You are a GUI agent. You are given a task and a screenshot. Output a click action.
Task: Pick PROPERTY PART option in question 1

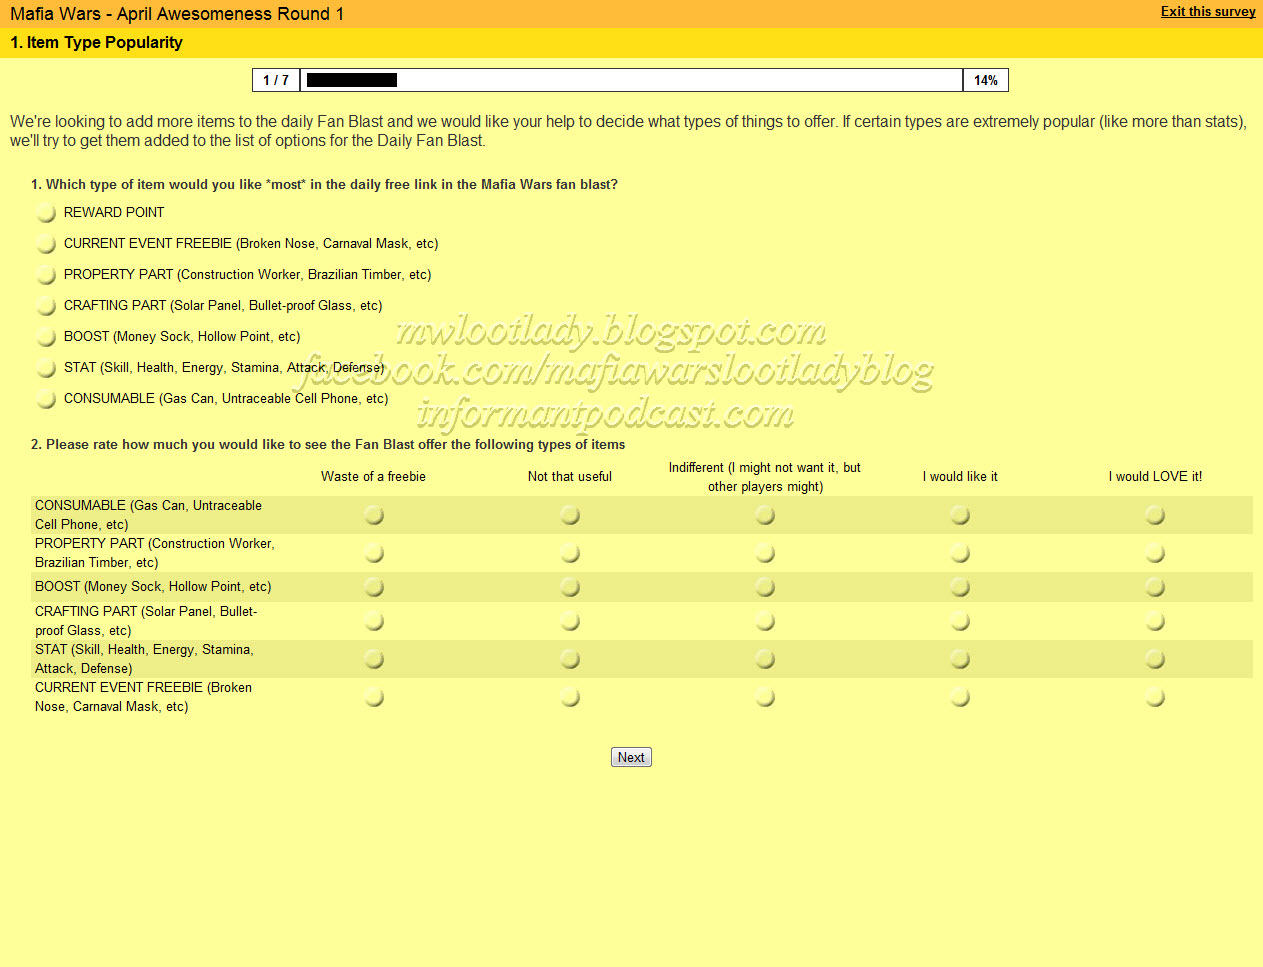coord(46,275)
